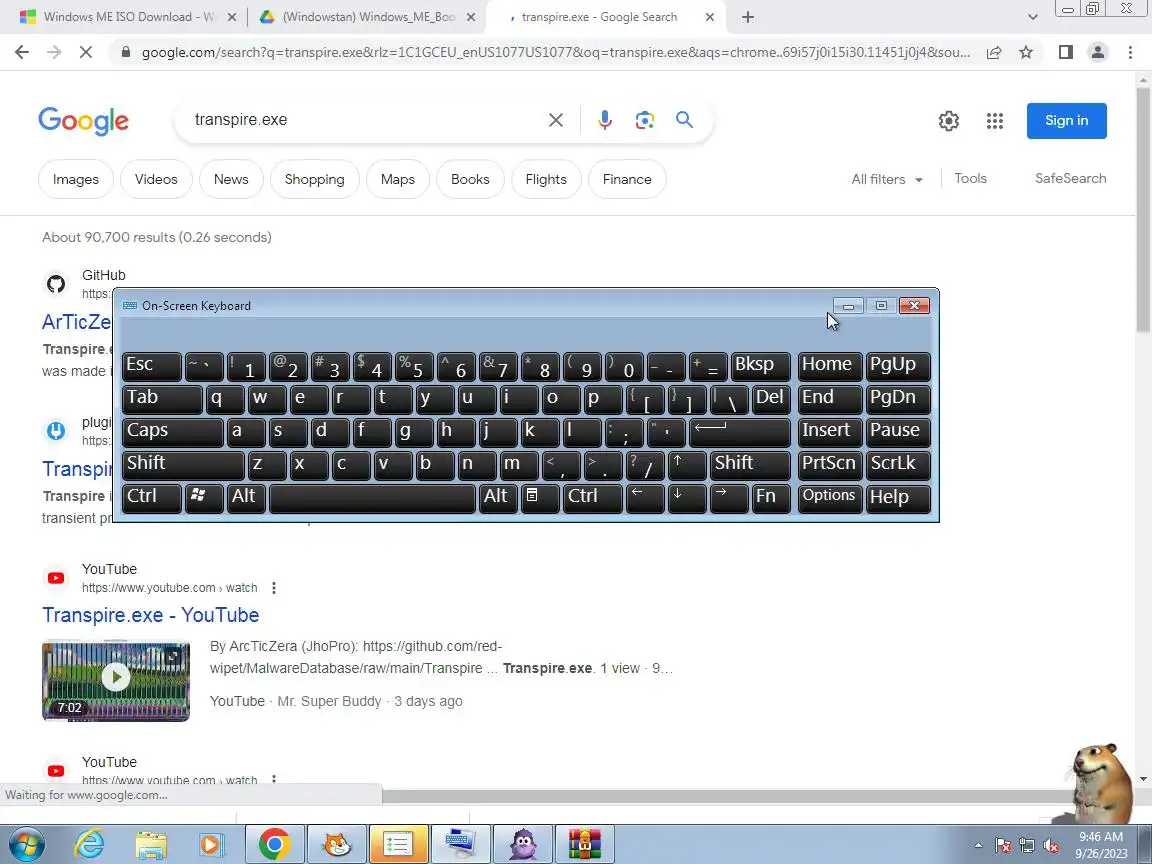Click the magnifier search button
The height and width of the screenshot is (864, 1152).
coord(684,120)
